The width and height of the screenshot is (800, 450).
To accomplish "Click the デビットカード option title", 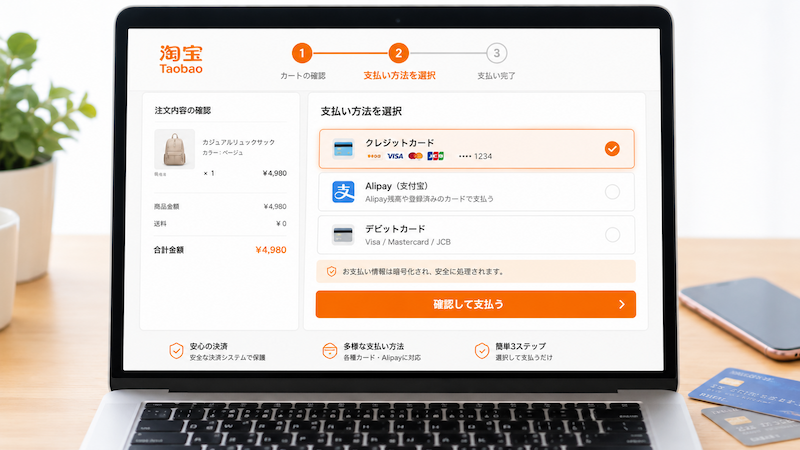I will (395, 229).
